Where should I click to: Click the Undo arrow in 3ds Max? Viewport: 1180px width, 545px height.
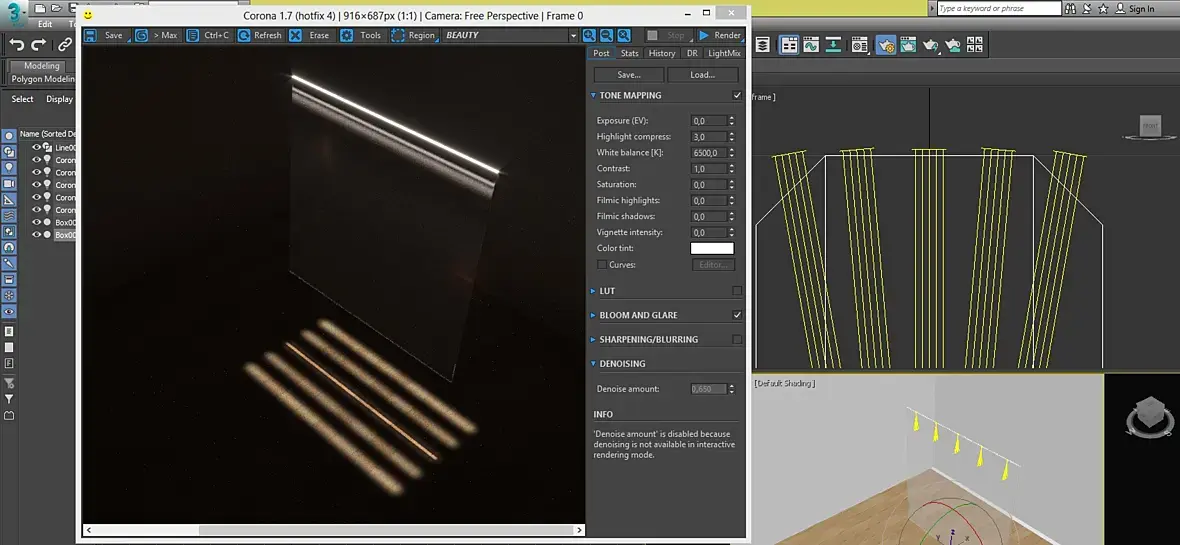(x=16, y=44)
